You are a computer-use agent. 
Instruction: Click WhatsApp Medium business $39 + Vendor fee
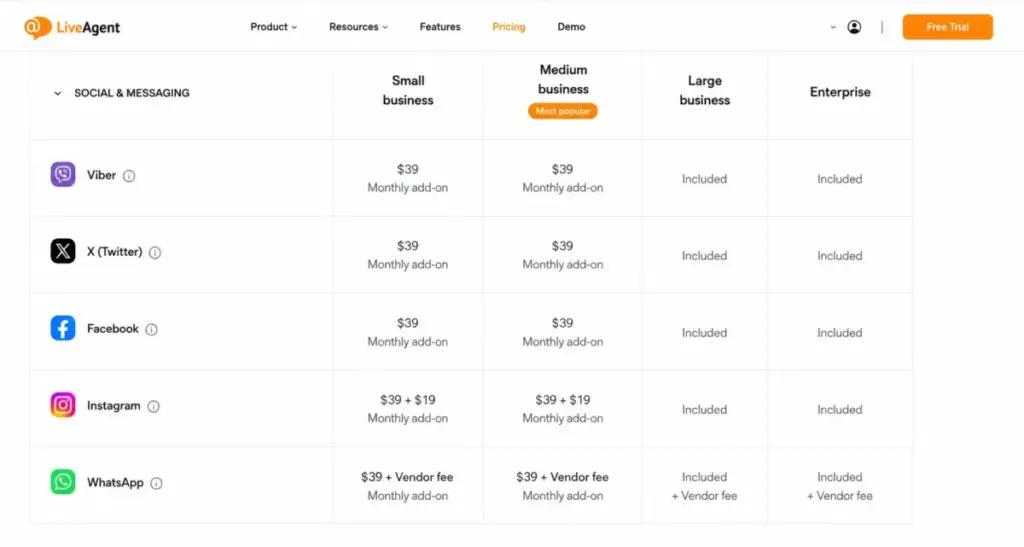pos(562,477)
